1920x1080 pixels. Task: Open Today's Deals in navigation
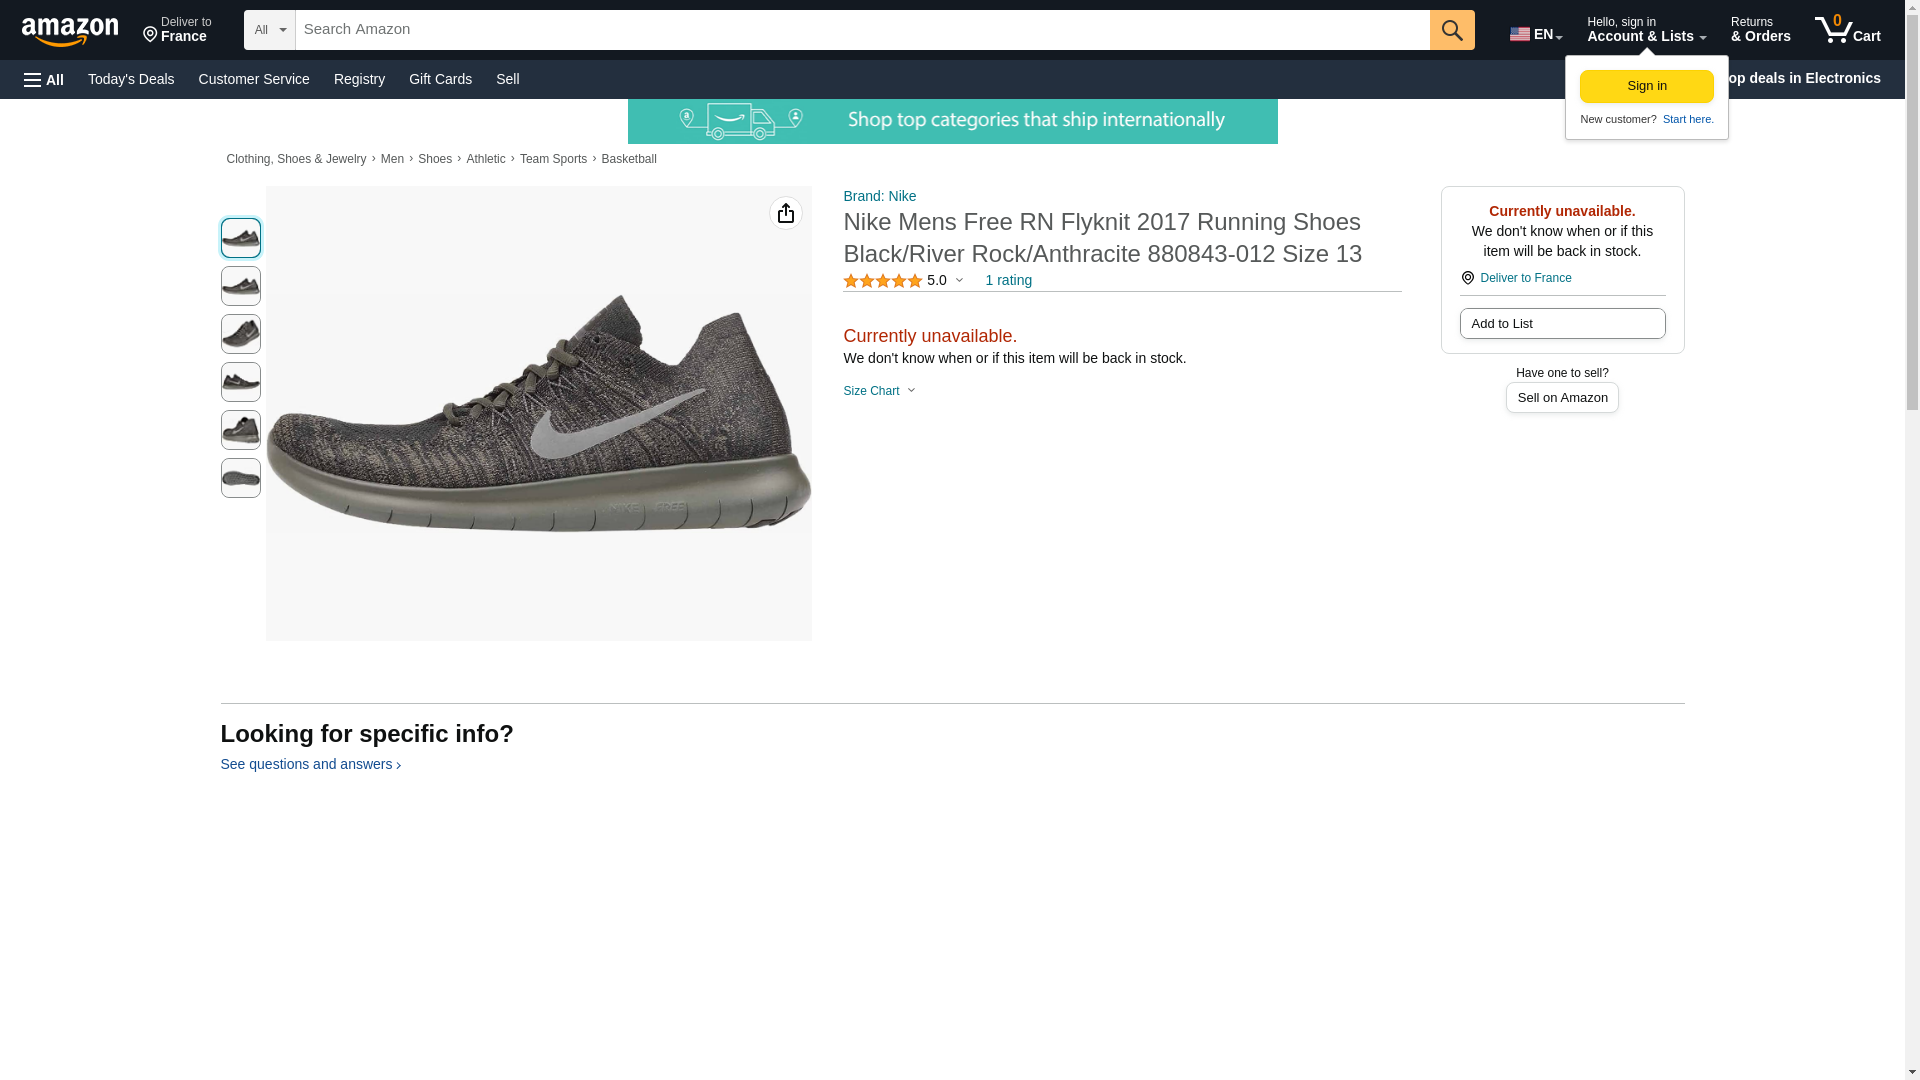tap(131, 79)
